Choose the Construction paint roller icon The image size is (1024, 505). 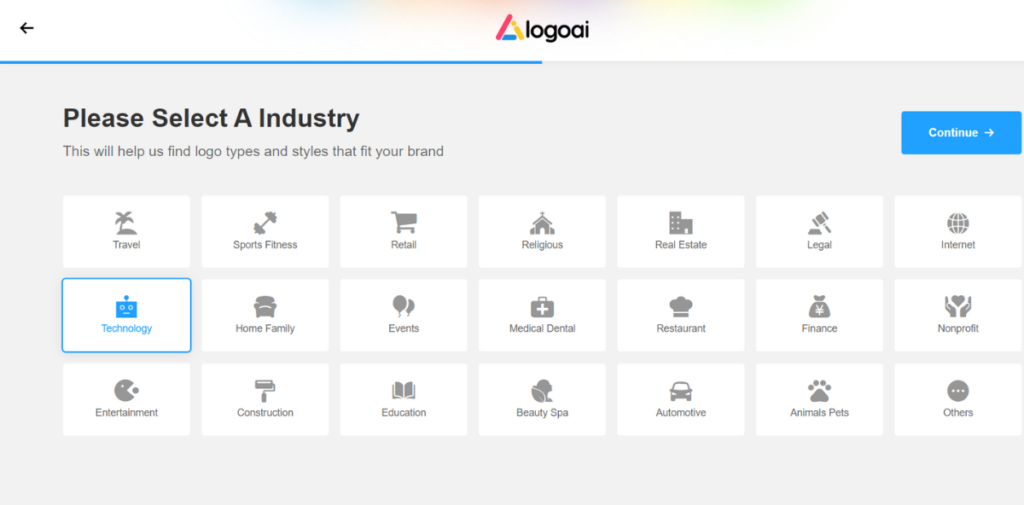[x=264, y=391]
